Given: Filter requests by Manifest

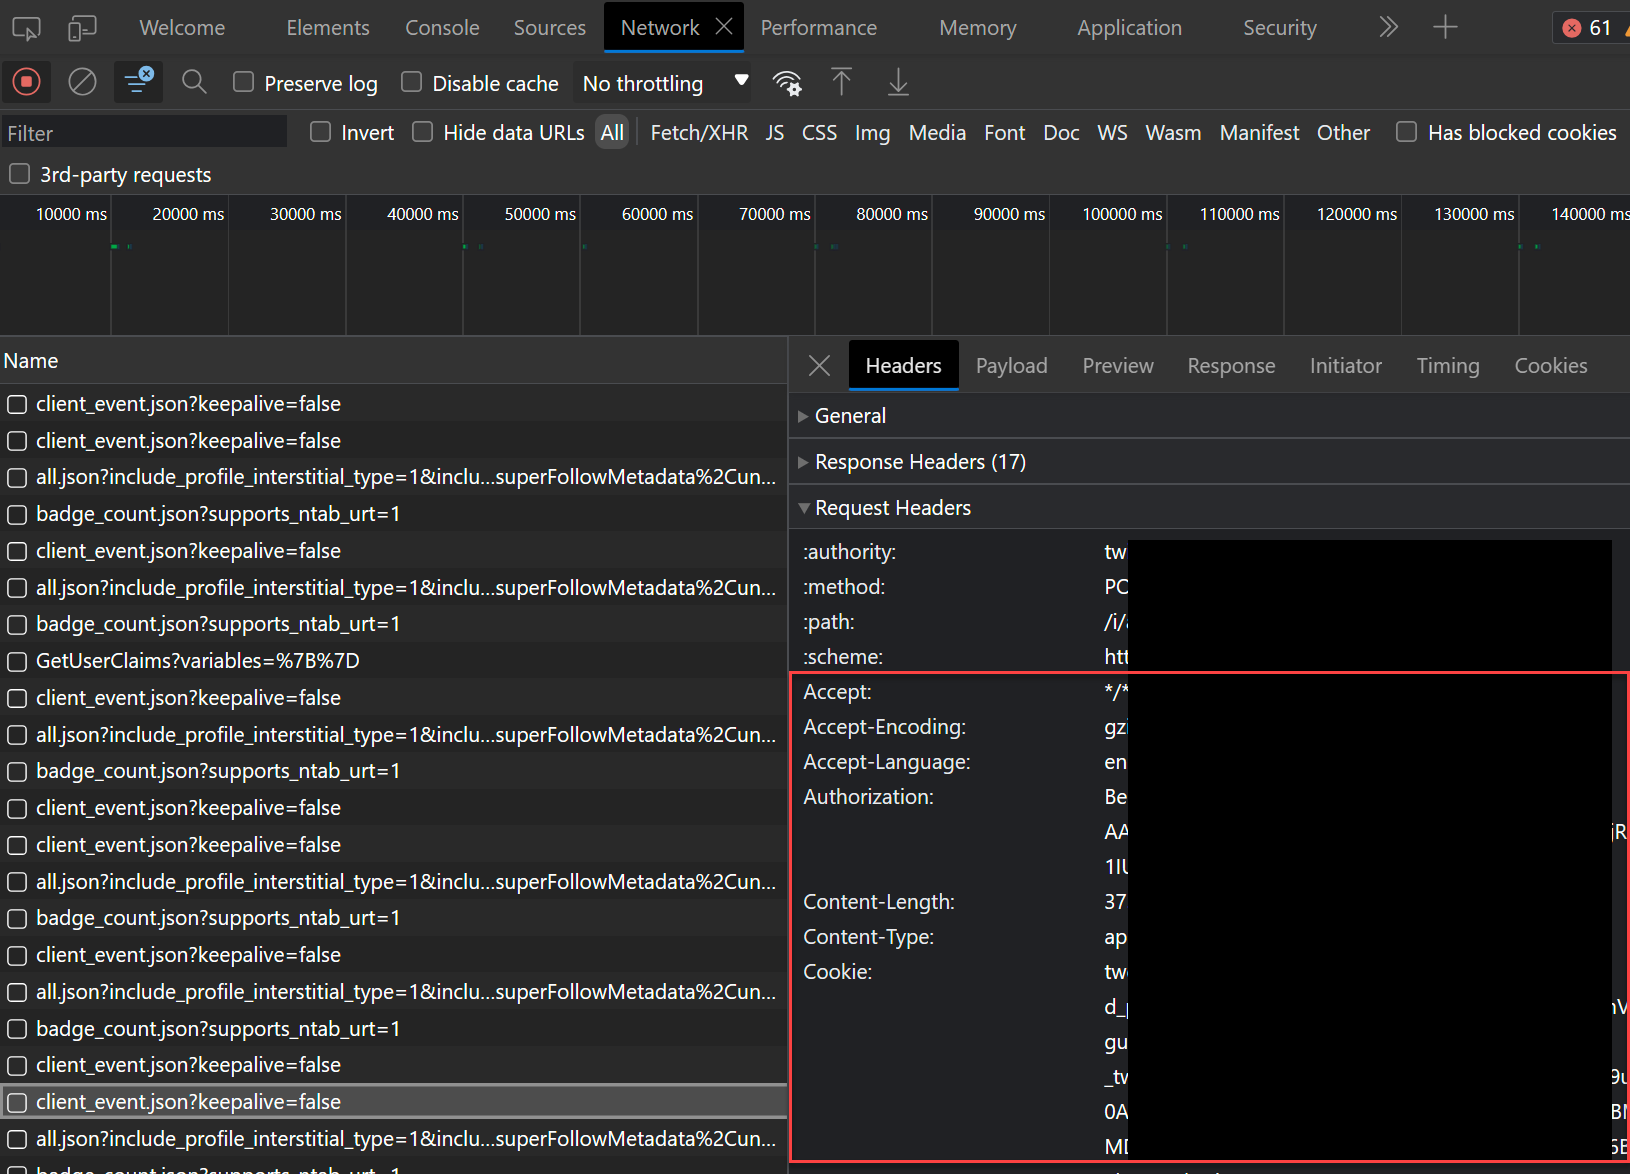Looking at the screenshot, I should pyautogui.click(x=1259, y=132).
